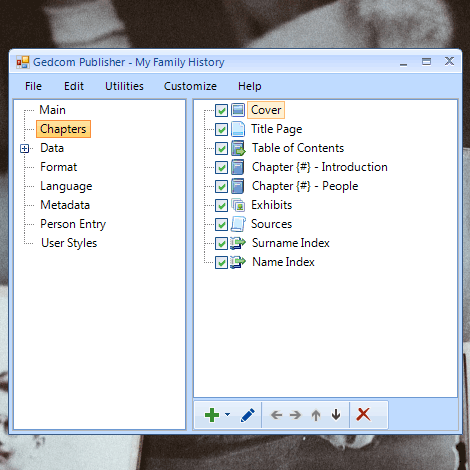Click the left arrow outdent icon
Viewport: 470px width, 470px height.
tap(276, 415)
